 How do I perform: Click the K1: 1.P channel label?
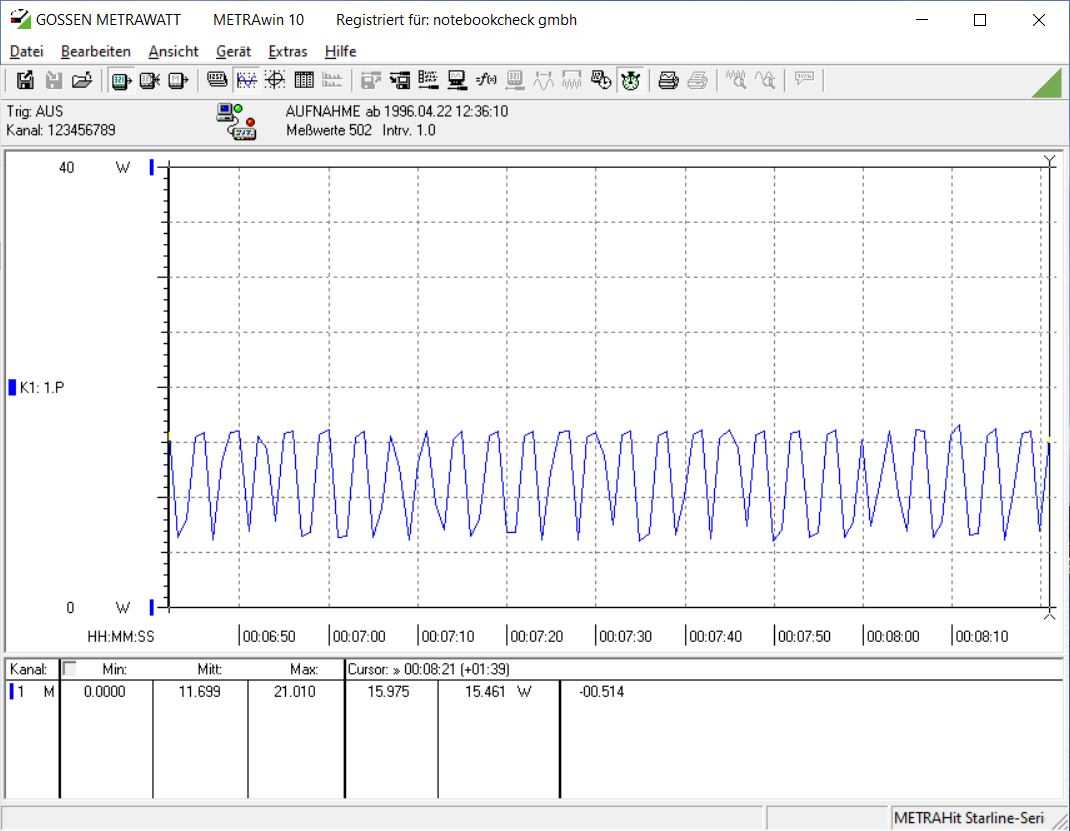click(x=42, y=387)
